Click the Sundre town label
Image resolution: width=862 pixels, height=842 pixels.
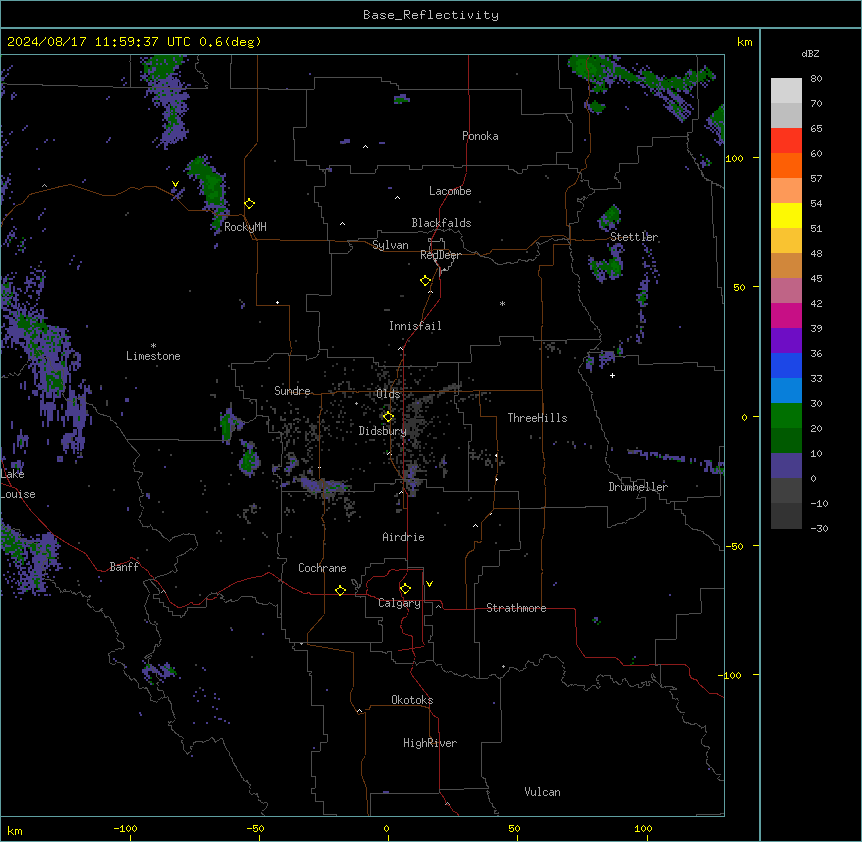(x=292, y=391)
